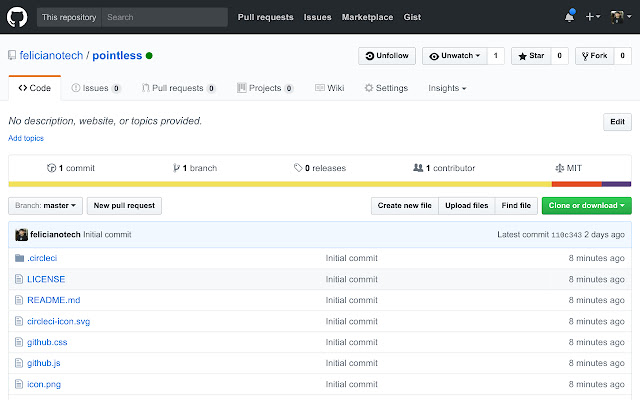Click felicianotech's commit author avatar
This screenshot has width=640, height=400.
click(x=21, y=235)
